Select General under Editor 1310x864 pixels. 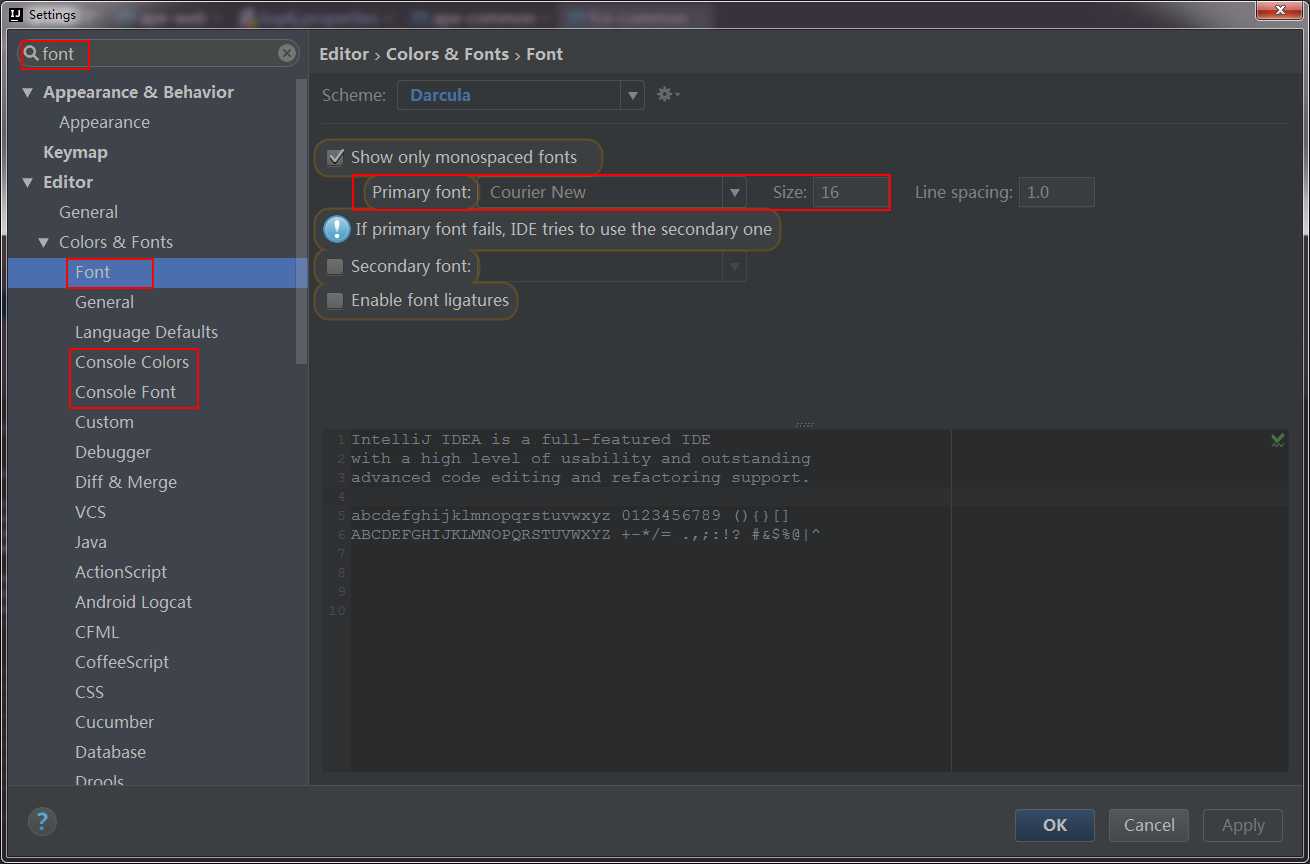pyautogui.click(x=88, y=212)
